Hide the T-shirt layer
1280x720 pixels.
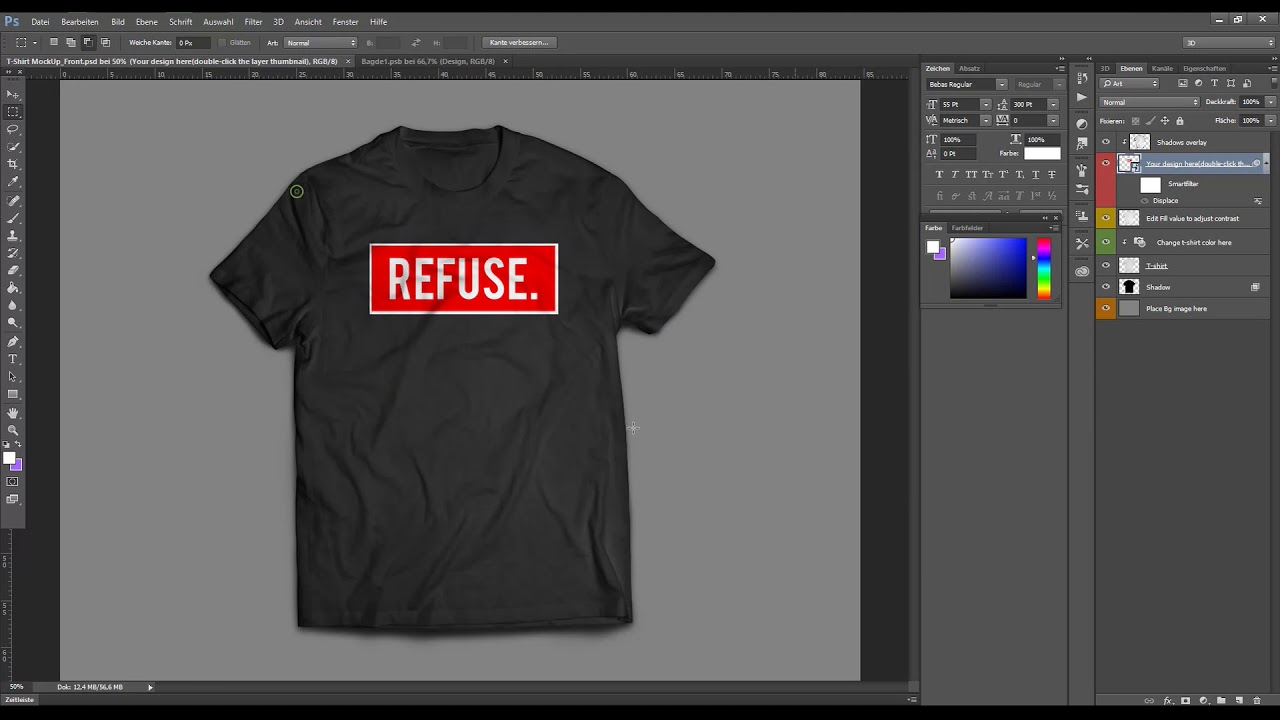point(1106,265)
